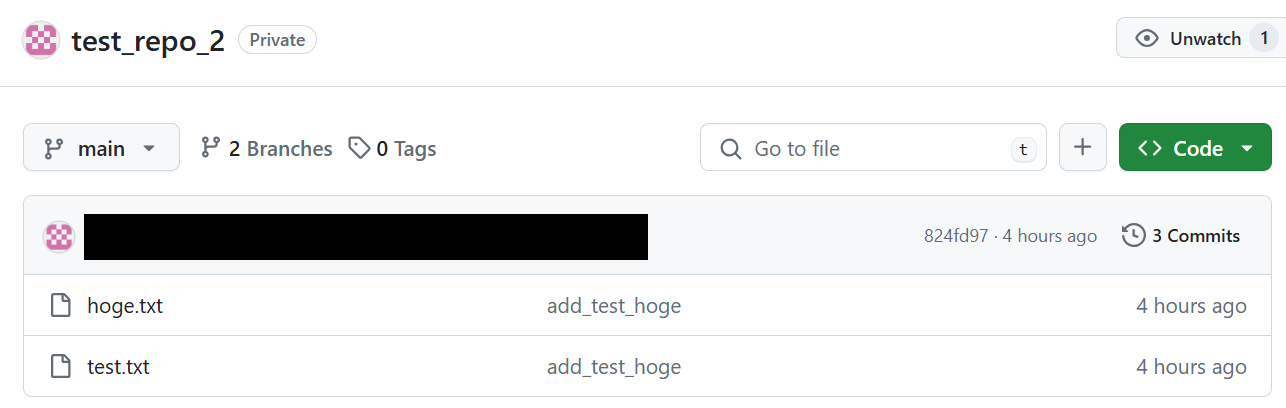Click the commit author avatar icon
The height and width of the screenshot is (408, 1286).
59,237
